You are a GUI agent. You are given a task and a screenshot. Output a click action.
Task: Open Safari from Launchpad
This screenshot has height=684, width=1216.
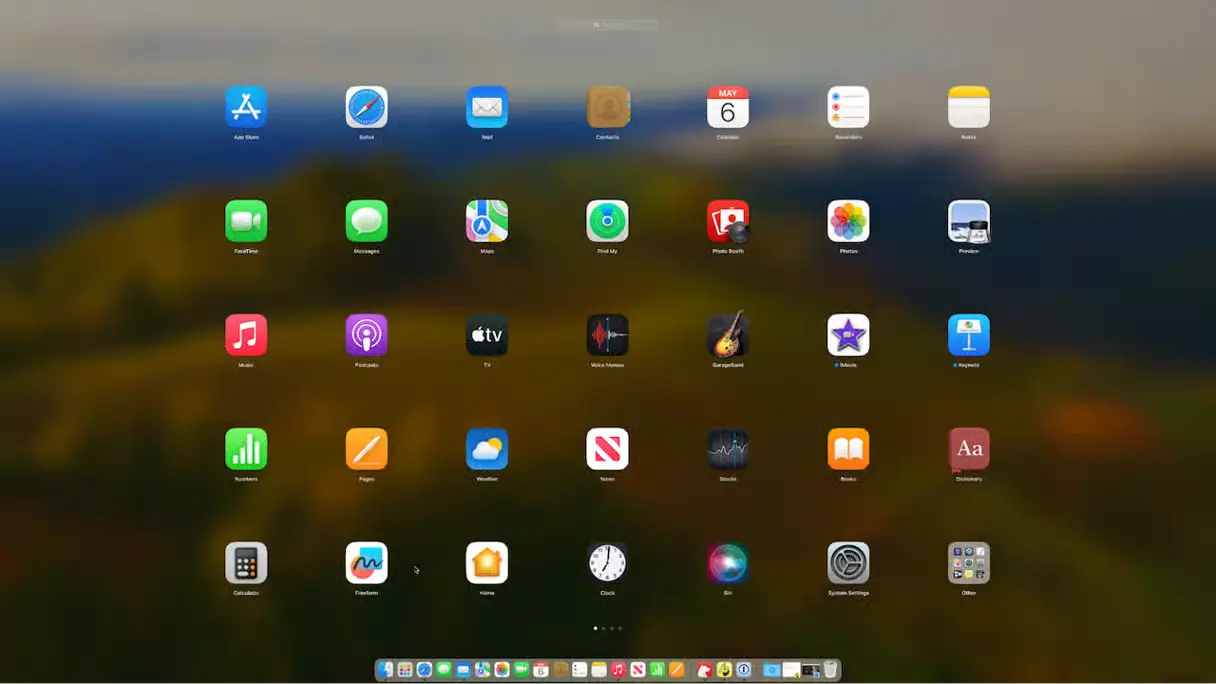click(366, 107)
